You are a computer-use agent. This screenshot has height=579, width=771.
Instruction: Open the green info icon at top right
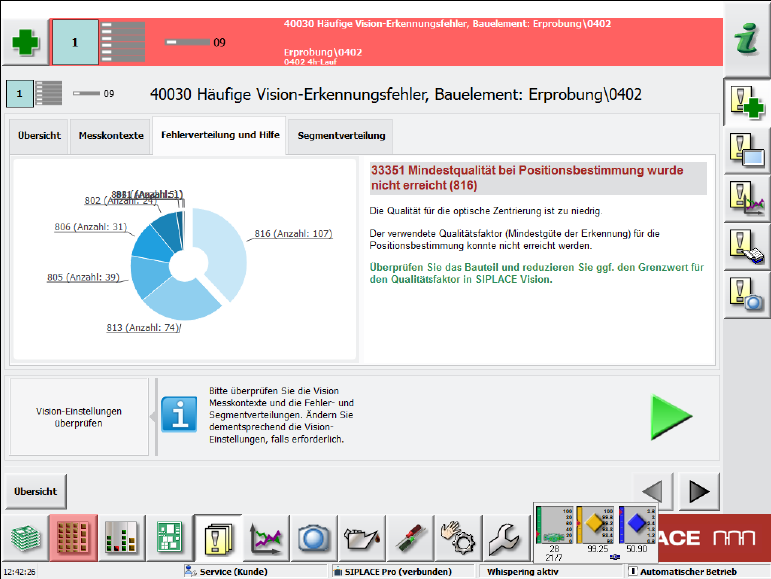click(x=746, y=38)
